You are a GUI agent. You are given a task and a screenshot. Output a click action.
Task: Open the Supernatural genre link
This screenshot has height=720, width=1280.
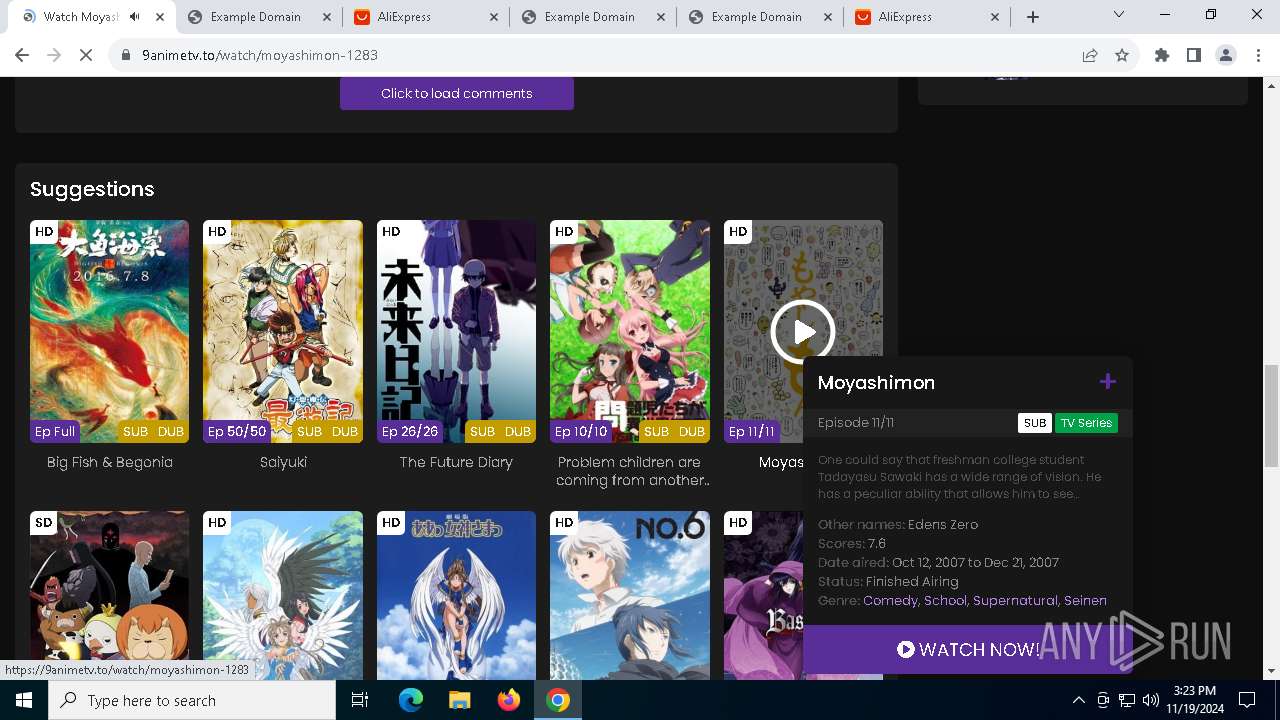click(1015, 600)
